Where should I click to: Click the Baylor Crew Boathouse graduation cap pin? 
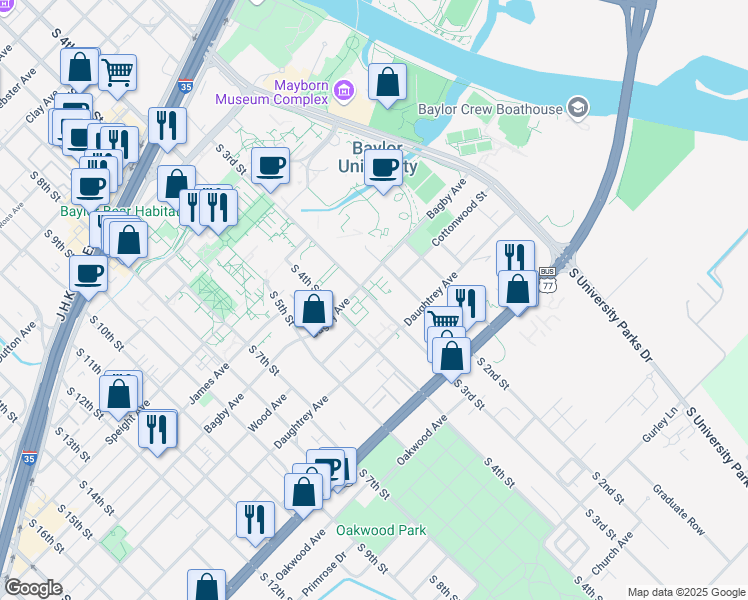coord(579,108)
